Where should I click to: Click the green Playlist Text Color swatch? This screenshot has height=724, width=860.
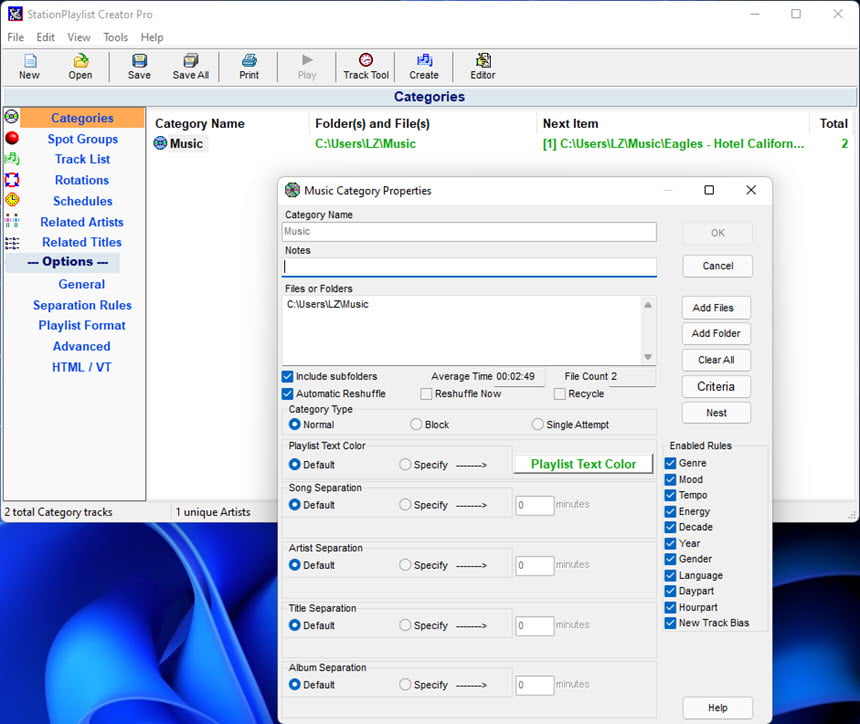click(583, 464)
